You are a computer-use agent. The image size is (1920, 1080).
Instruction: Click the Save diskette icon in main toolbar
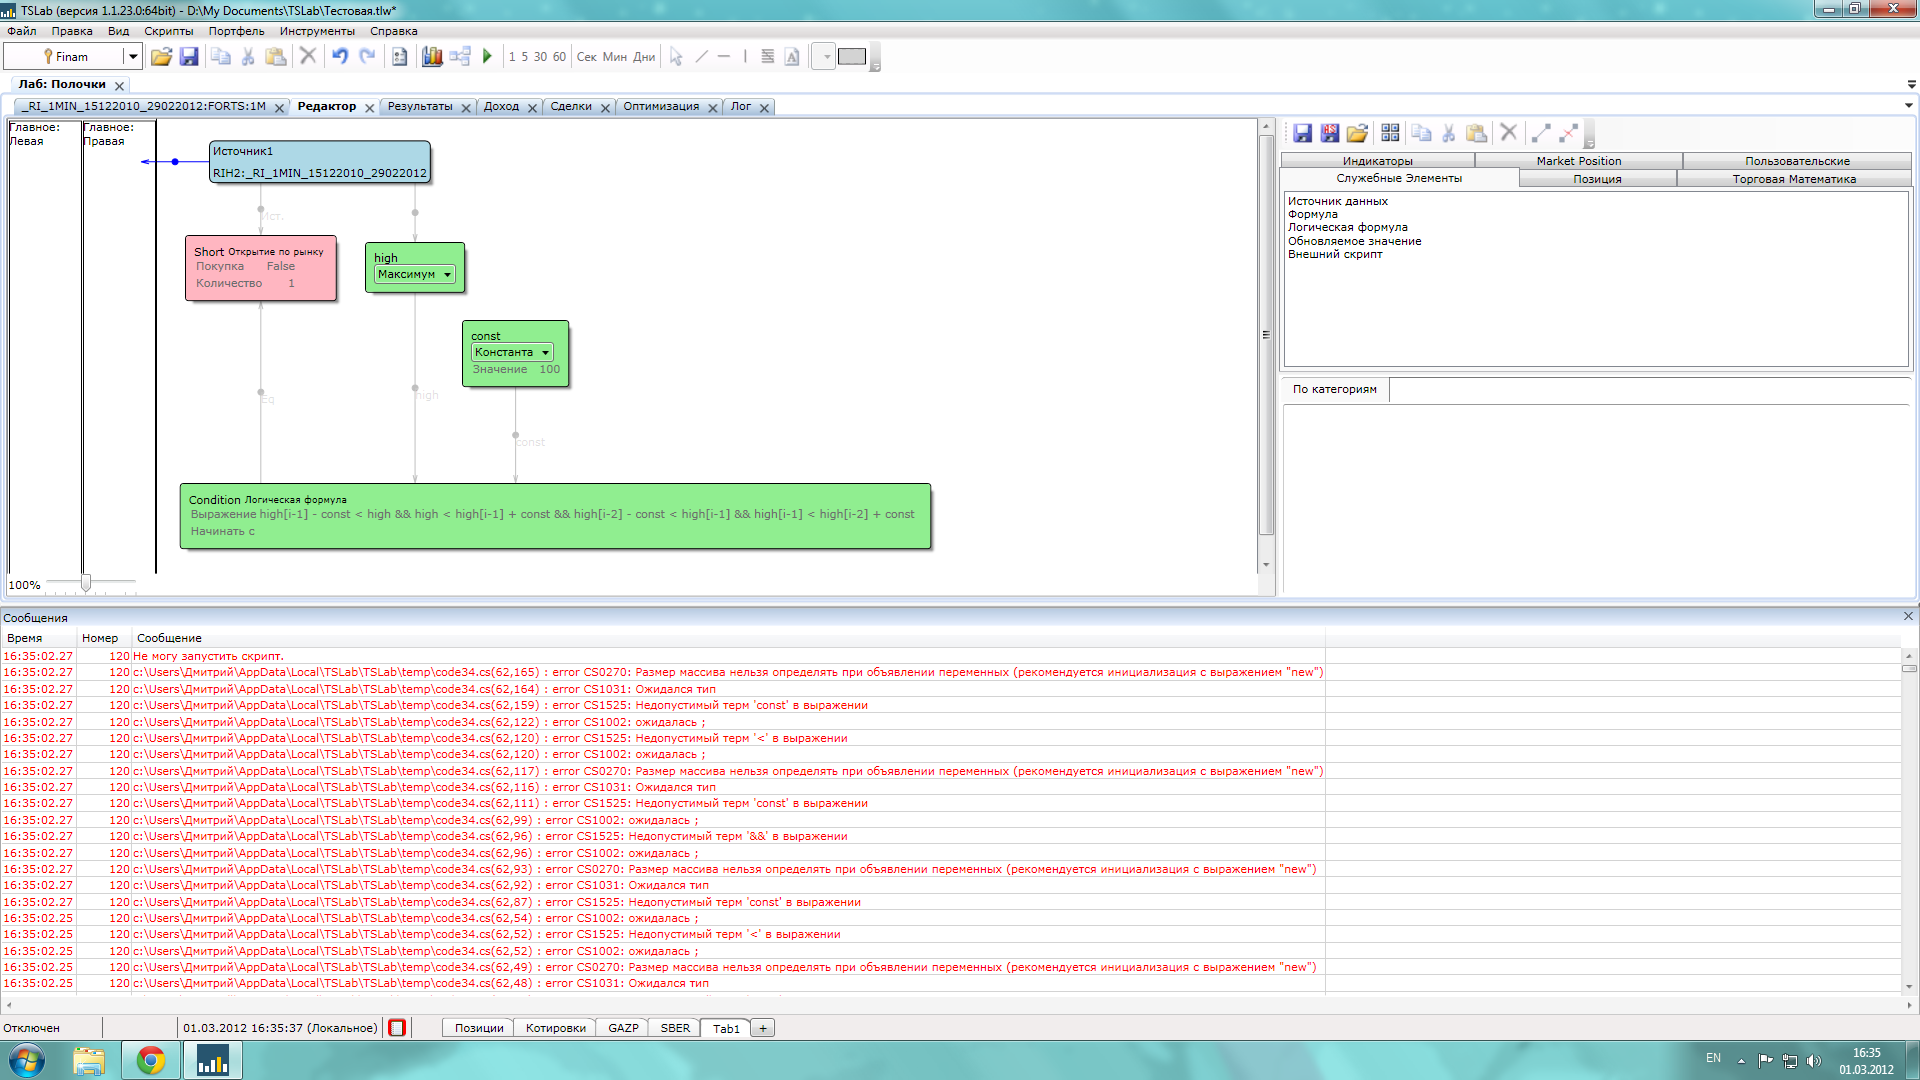pyautogui.click(x=189, y=57)
